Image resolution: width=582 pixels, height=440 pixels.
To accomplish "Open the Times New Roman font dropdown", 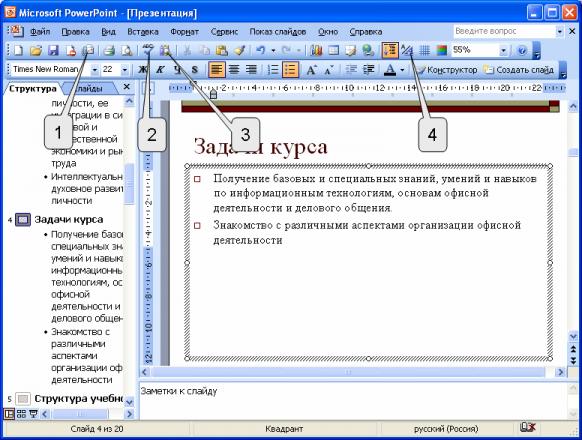I will 95,69.
